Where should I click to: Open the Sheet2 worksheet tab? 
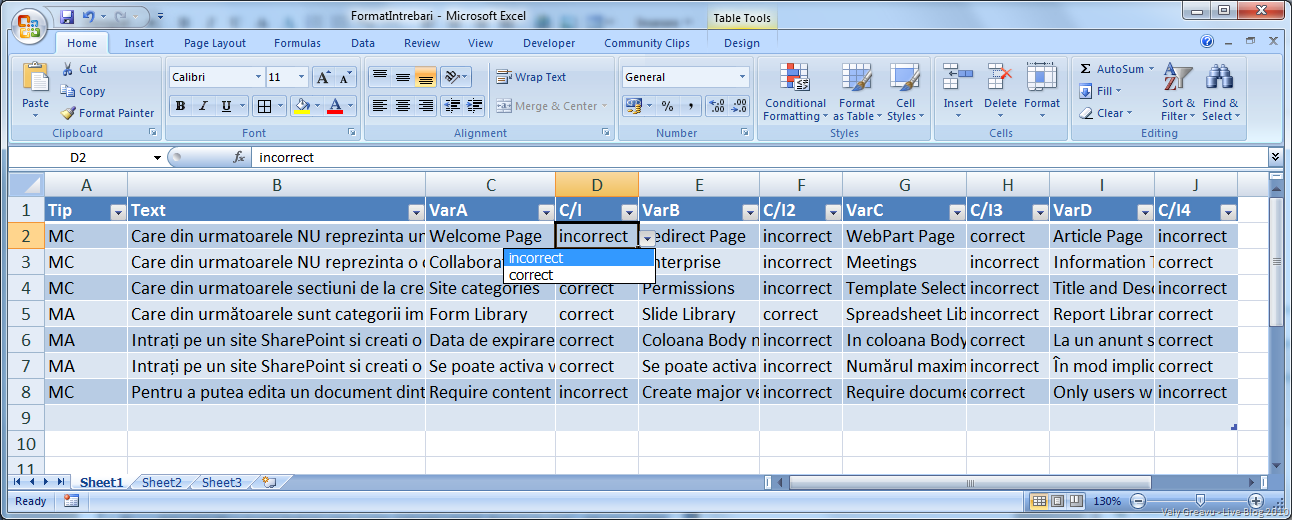tap(162, 482)
